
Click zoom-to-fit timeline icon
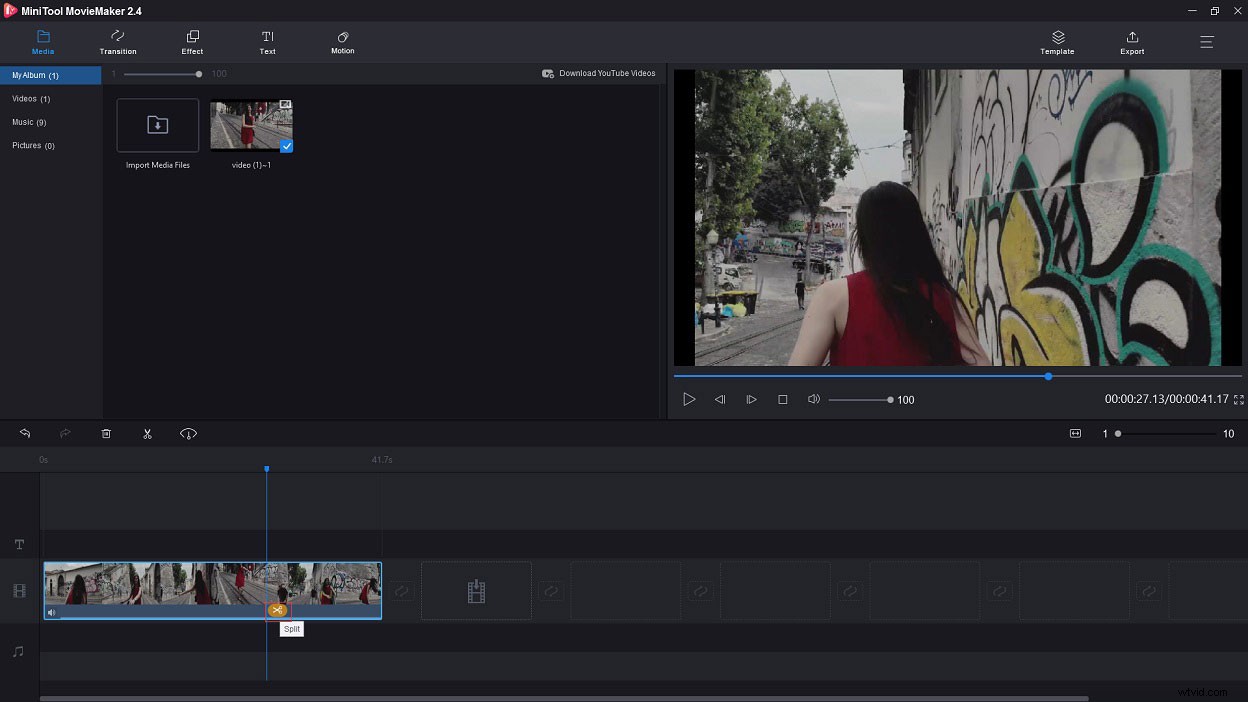click(x=1075, y=434)
